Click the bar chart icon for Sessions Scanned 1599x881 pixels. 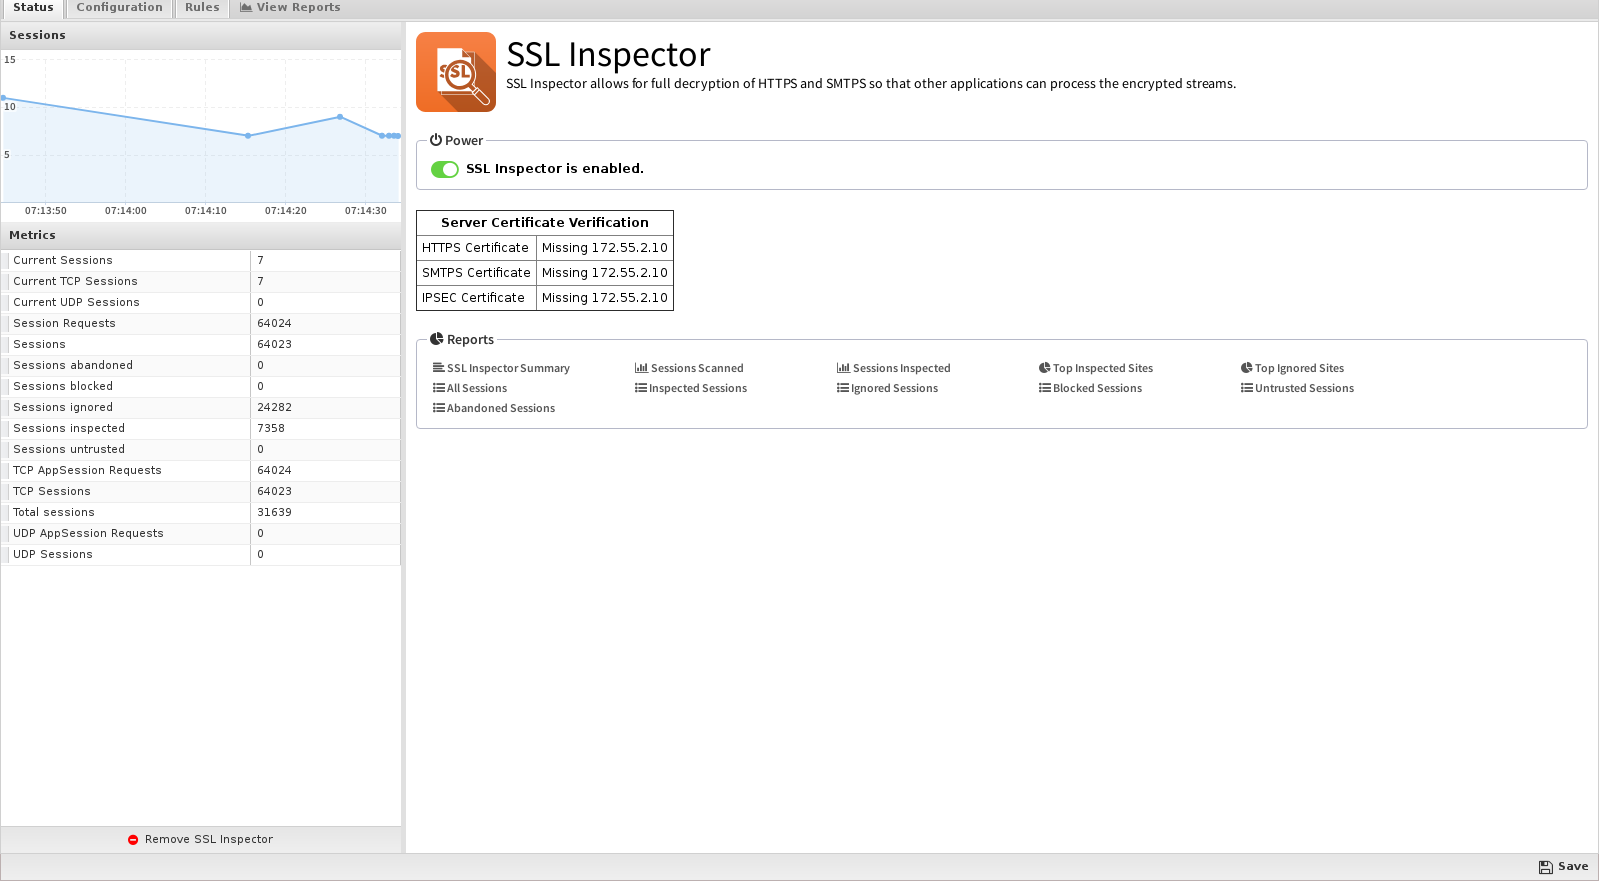coord(641,368)
